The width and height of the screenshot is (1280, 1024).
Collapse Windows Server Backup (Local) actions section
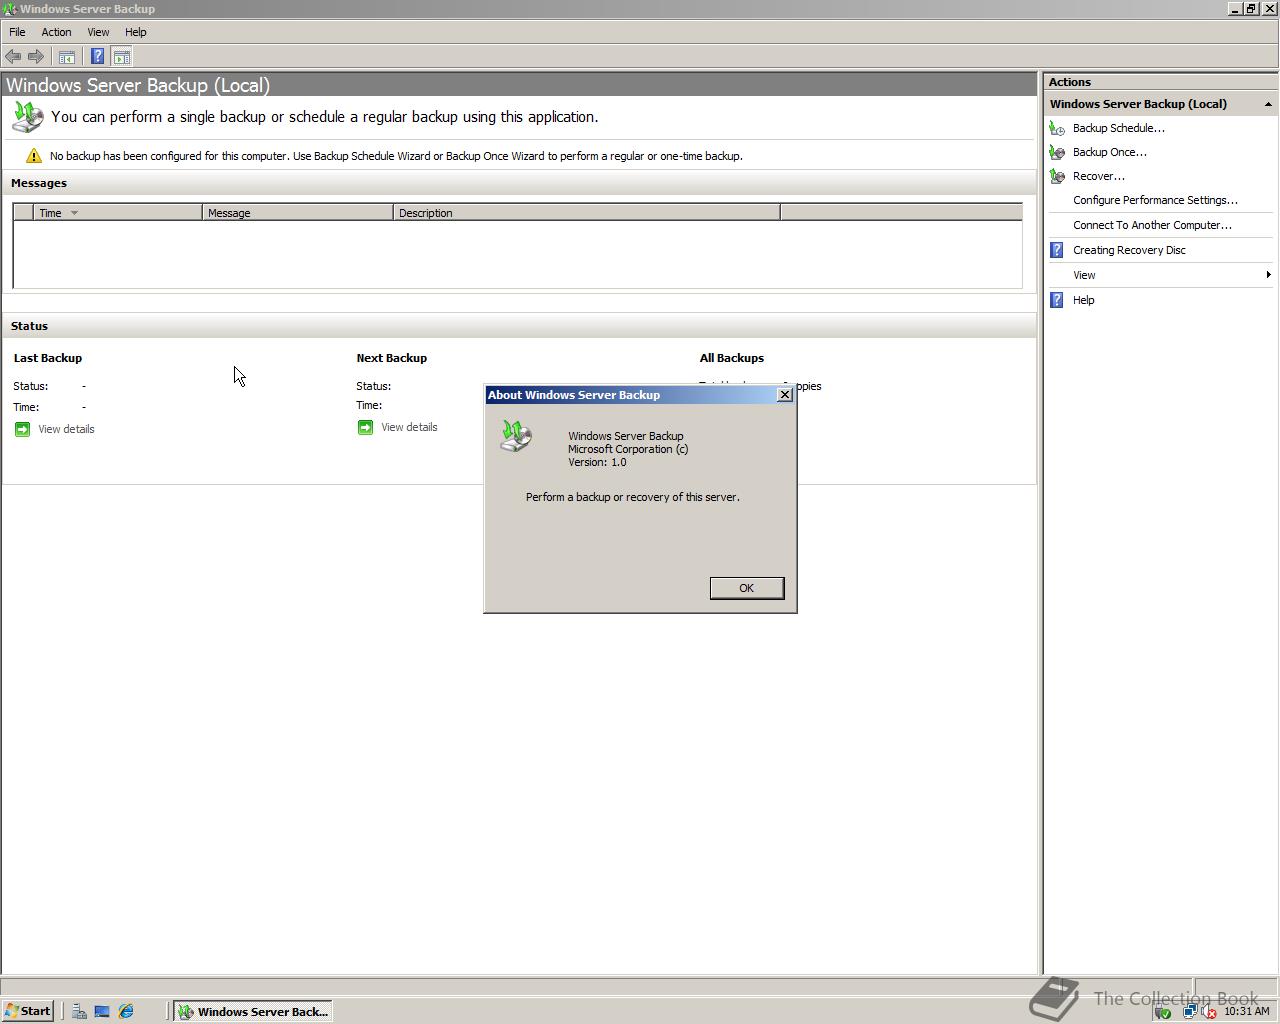tap(1268, 104)
